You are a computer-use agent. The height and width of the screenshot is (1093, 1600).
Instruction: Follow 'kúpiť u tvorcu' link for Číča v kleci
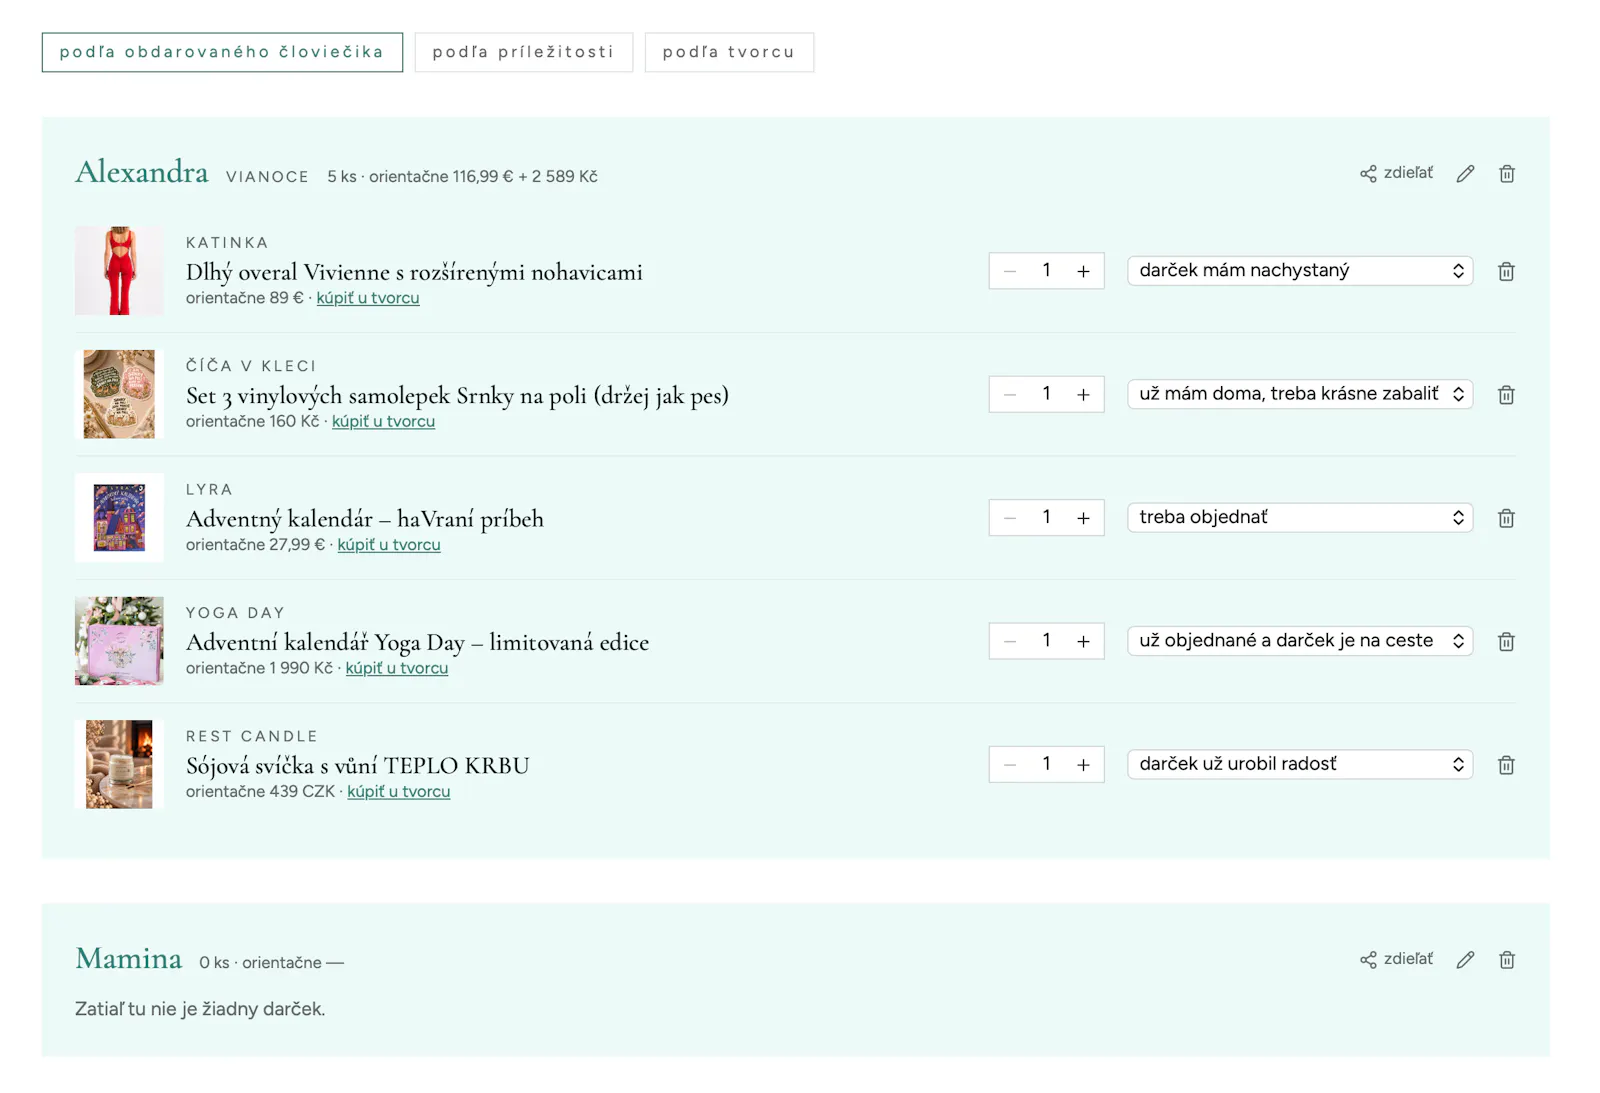(383, 421)
